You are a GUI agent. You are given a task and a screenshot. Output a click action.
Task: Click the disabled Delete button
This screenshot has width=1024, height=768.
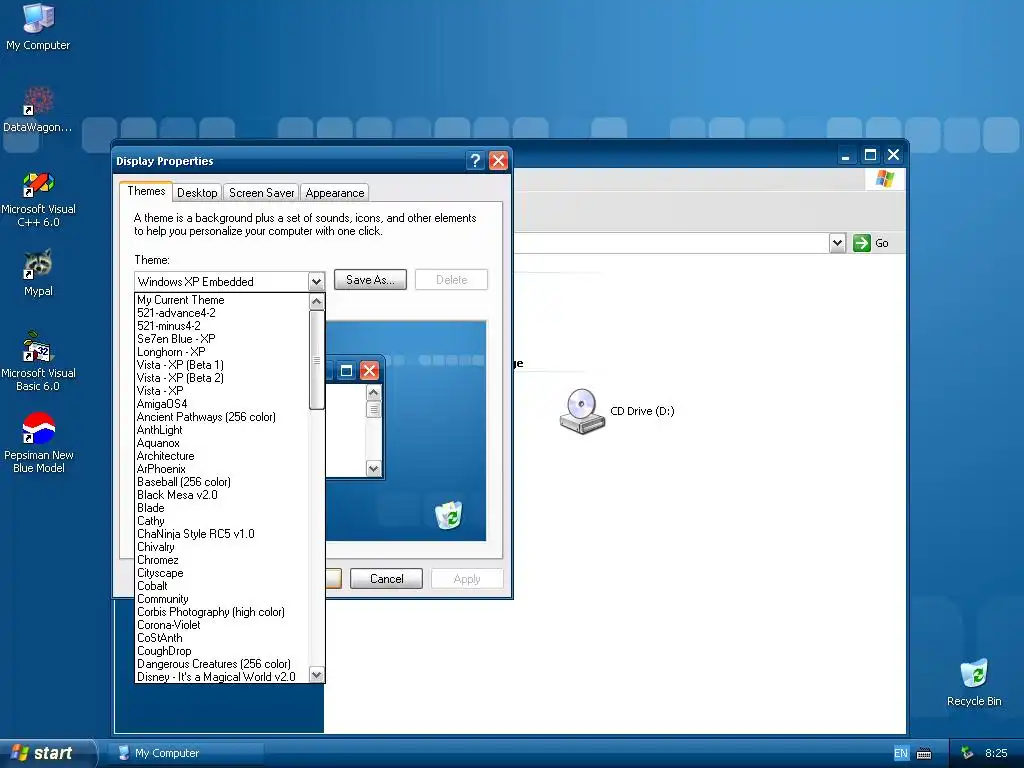click(x=451, y=280)
